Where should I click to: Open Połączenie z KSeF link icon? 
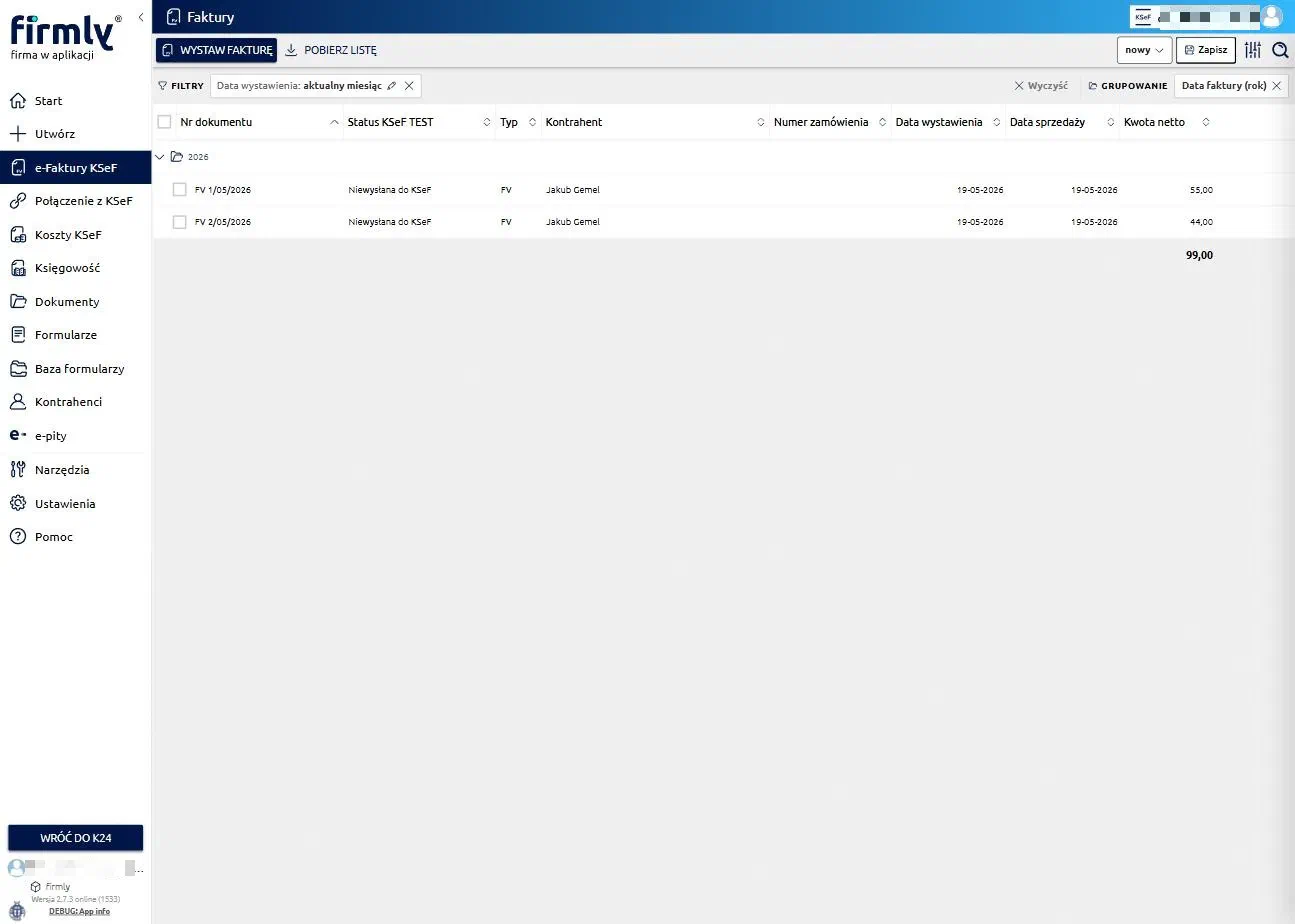click(17, 201)
